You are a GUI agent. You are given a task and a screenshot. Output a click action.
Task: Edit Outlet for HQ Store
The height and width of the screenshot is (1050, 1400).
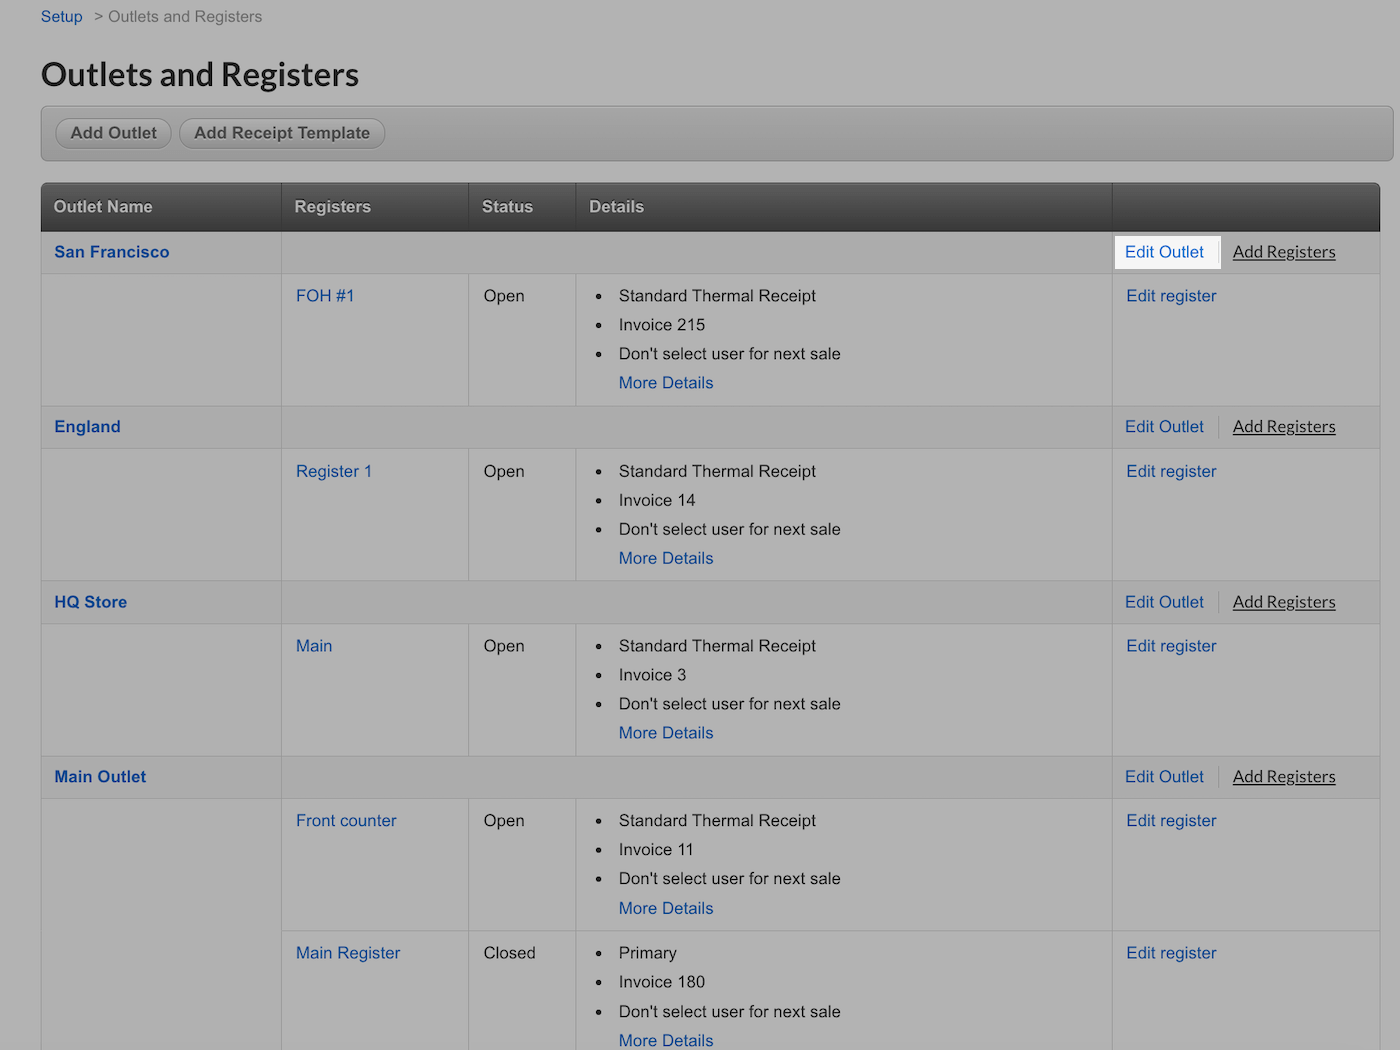pyautogui.click(x=1164, y=602)
